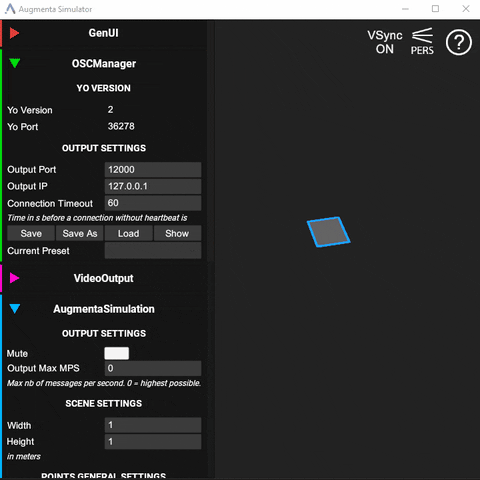Close the Augmenta Simulator window
Screen dimensions: 480x480
pos(466,9)
